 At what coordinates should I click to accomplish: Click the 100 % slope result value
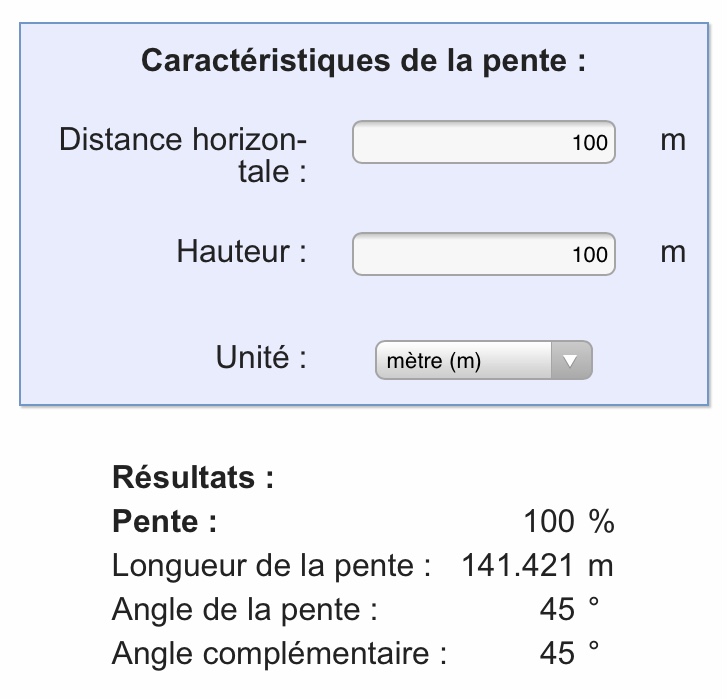(x=567, y=522)
